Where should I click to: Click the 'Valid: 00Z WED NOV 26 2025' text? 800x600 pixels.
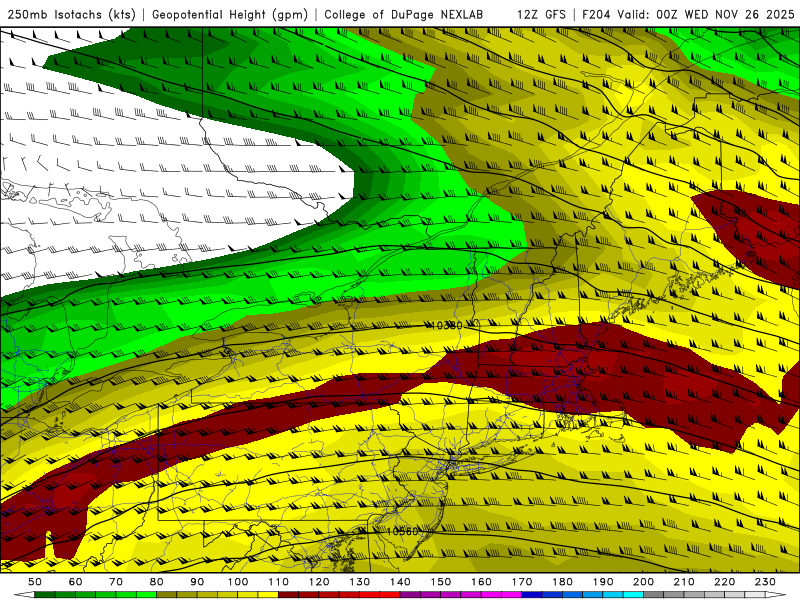coord(706,14)
